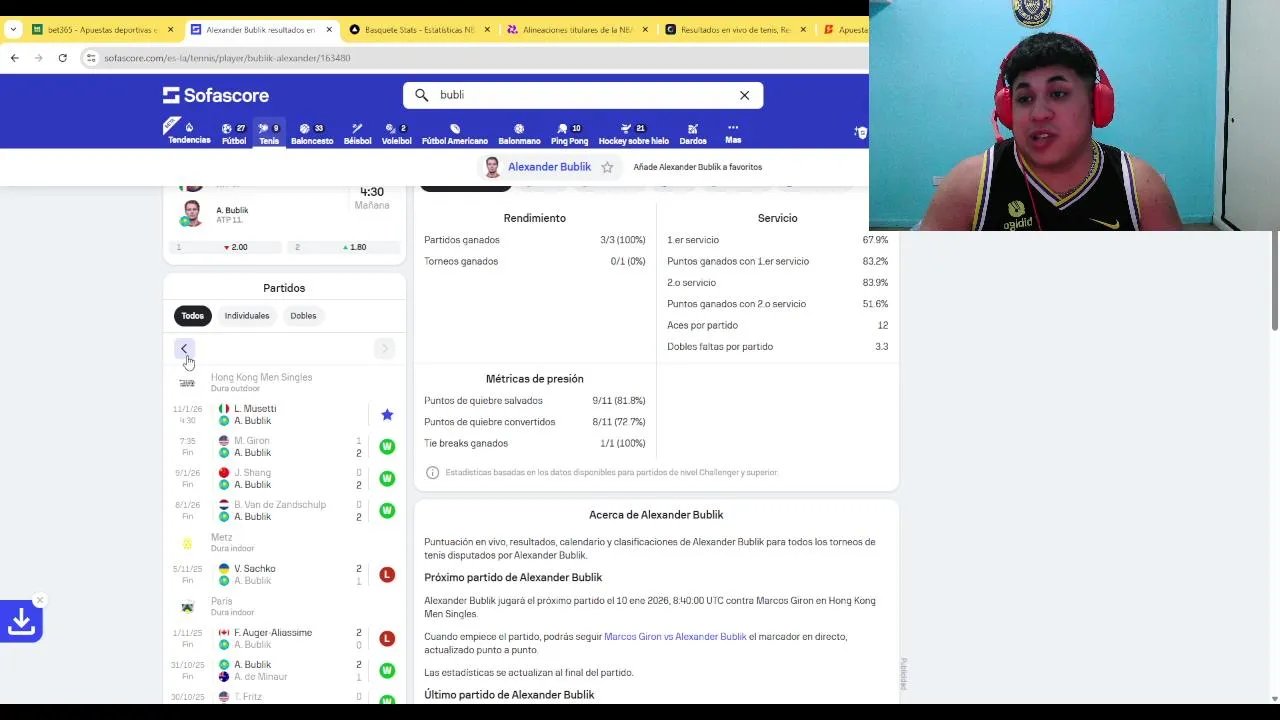
Task: Open the Fútbol sports section
Action: (234, 133)
